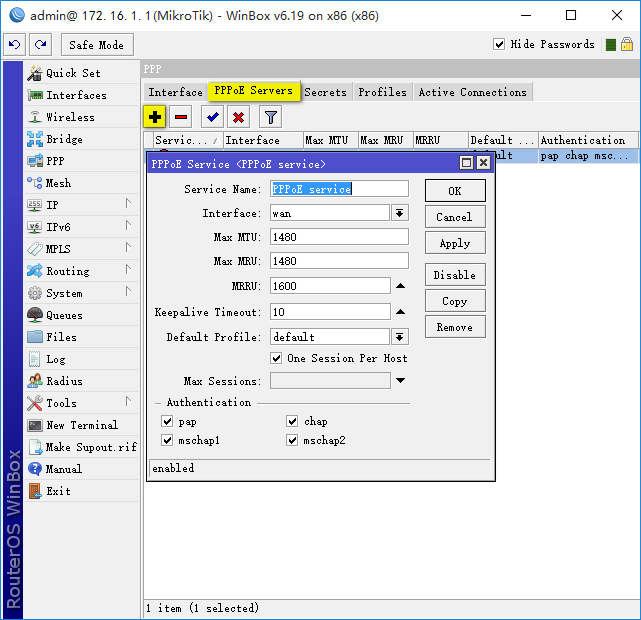Disable the entry with the red X icon
This screenshot has height=620, width=641.
click(x=239, y=117)
